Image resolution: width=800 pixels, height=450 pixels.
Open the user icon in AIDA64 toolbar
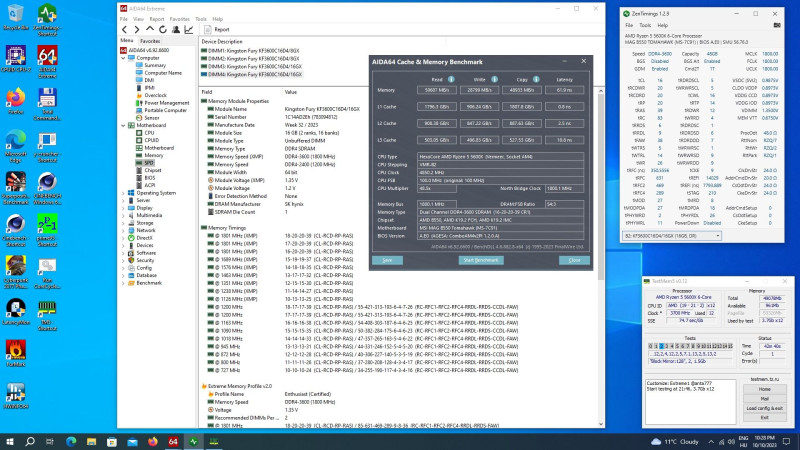pos(176,30)
